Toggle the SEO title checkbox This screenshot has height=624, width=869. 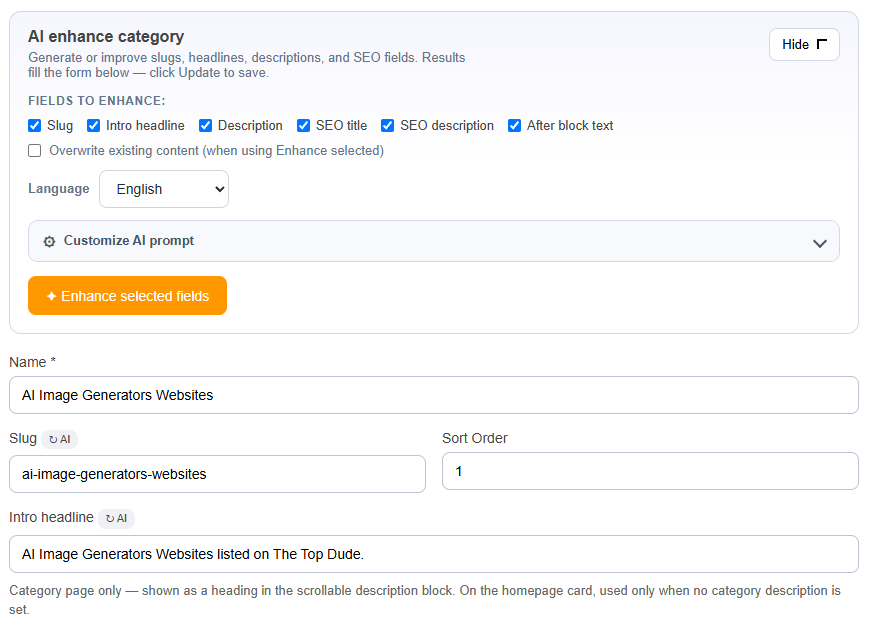pos(303,126)
